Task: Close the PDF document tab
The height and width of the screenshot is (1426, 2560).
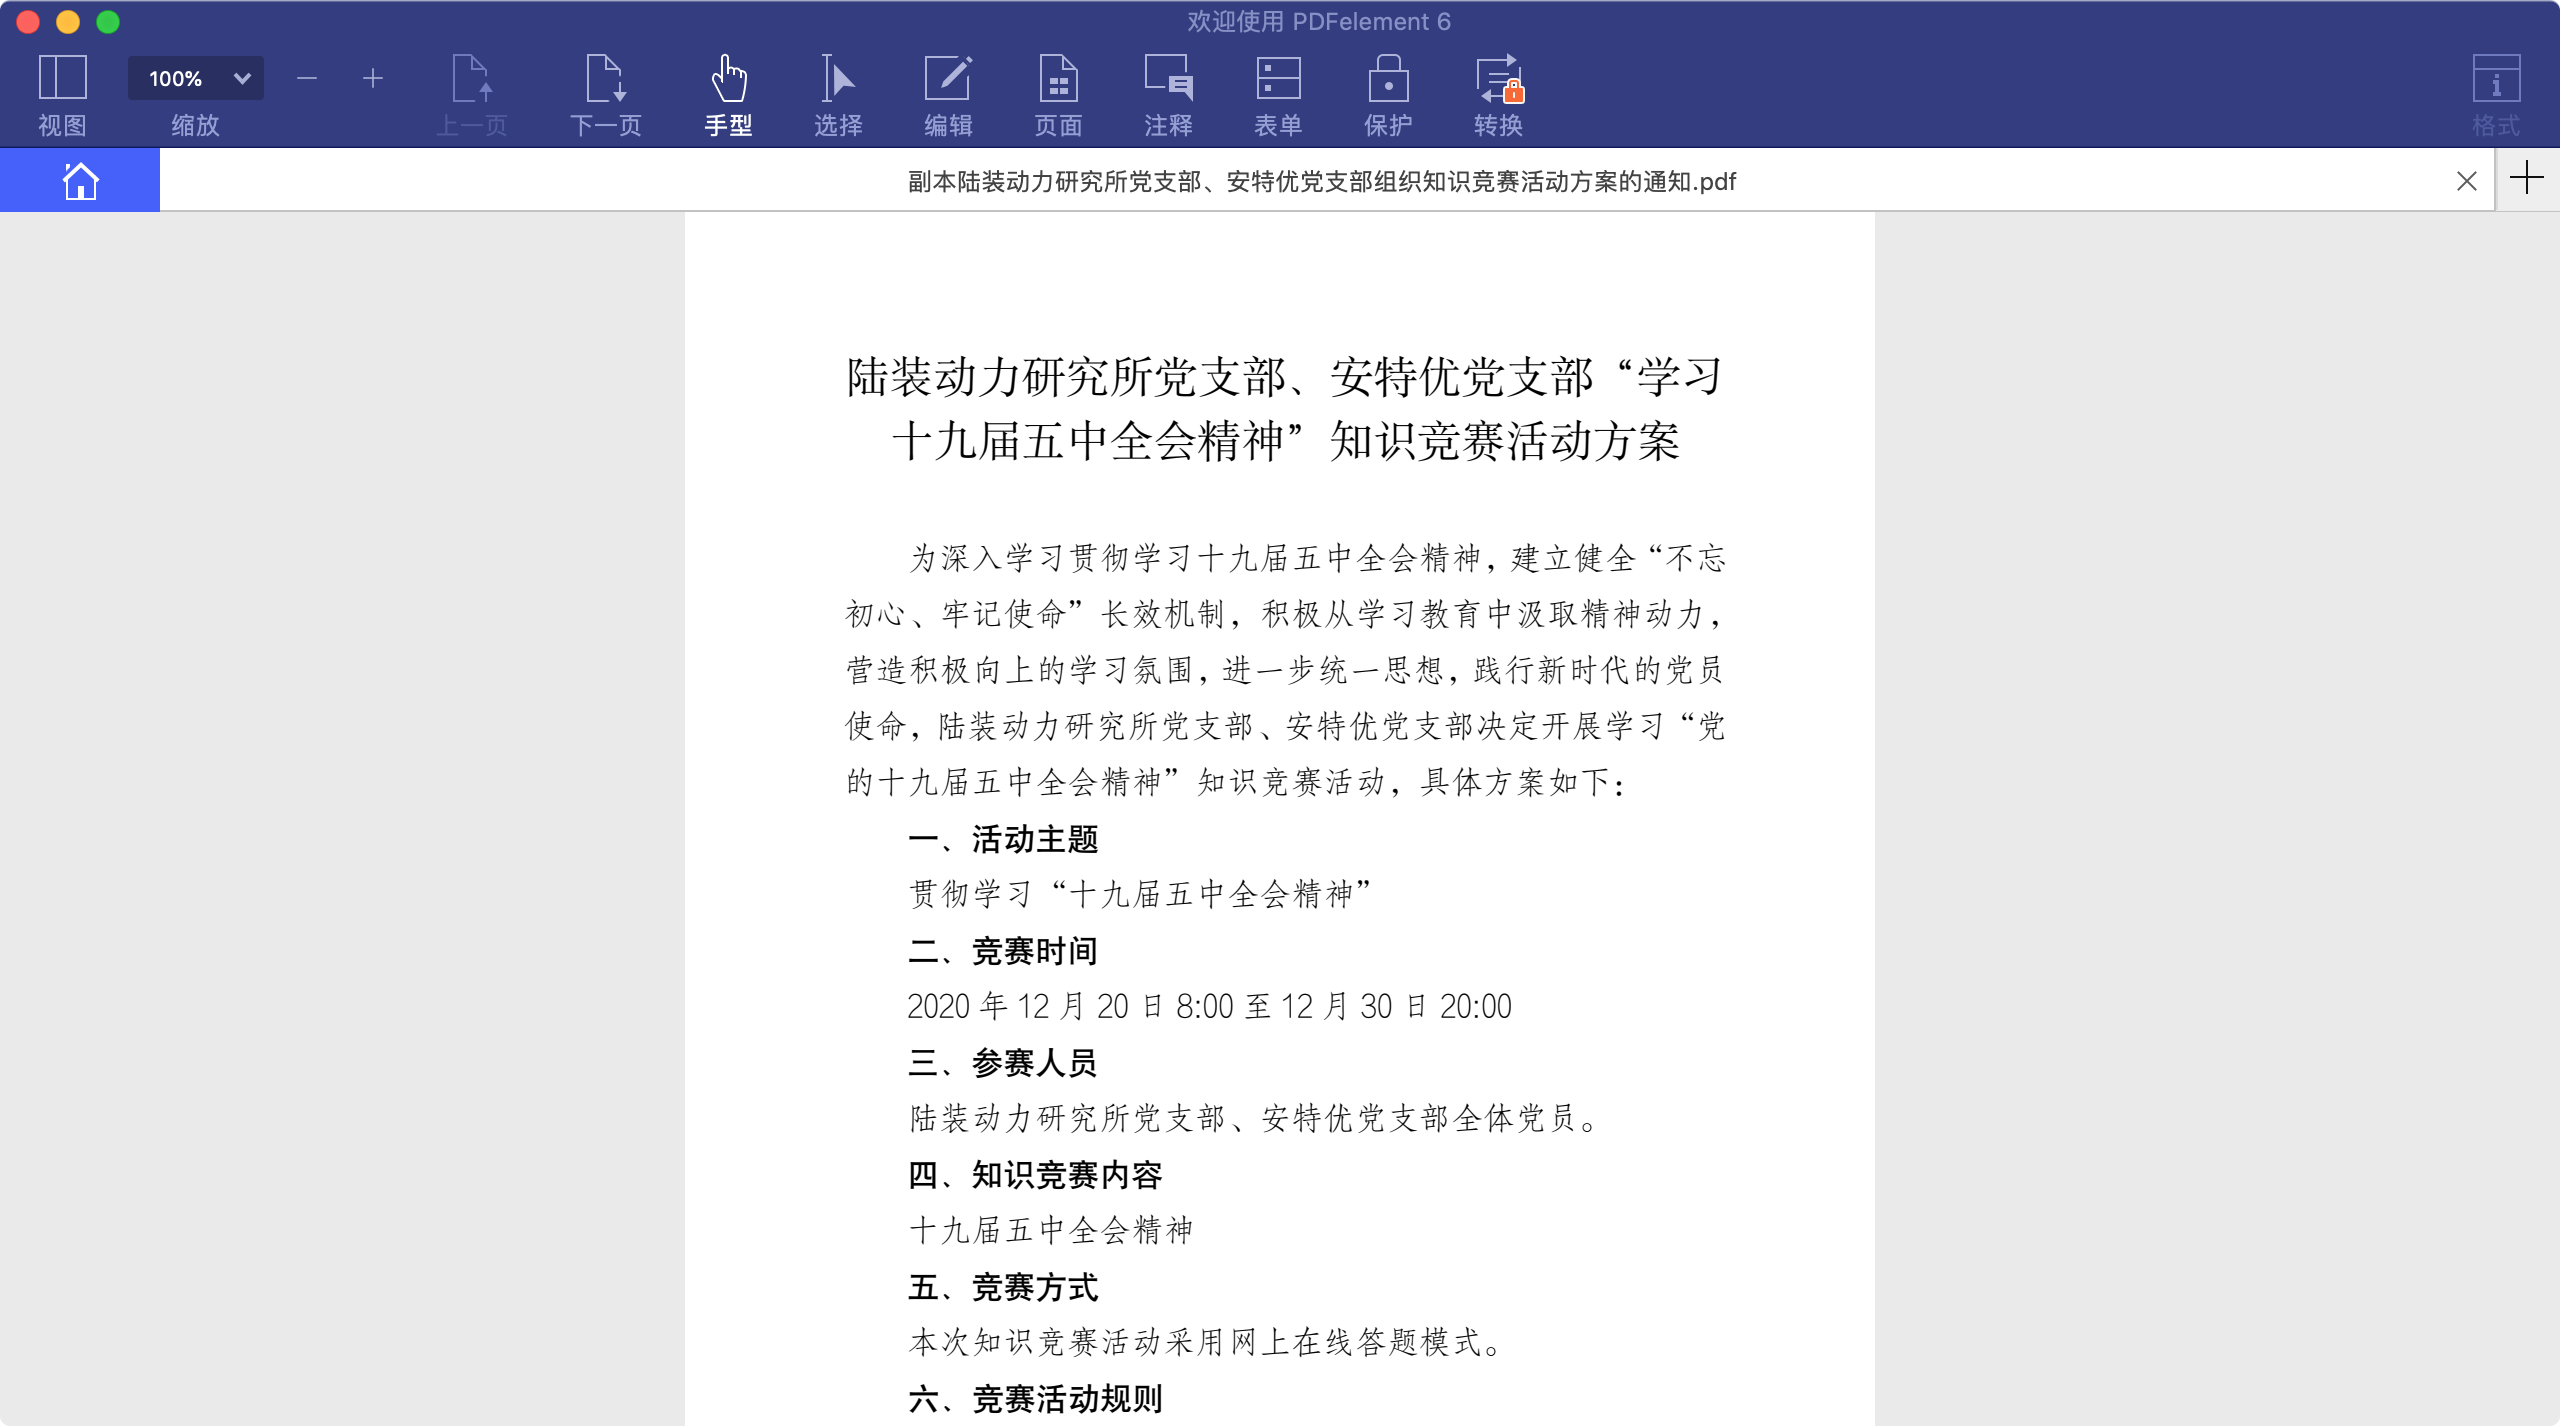Action: point(2467,181)
